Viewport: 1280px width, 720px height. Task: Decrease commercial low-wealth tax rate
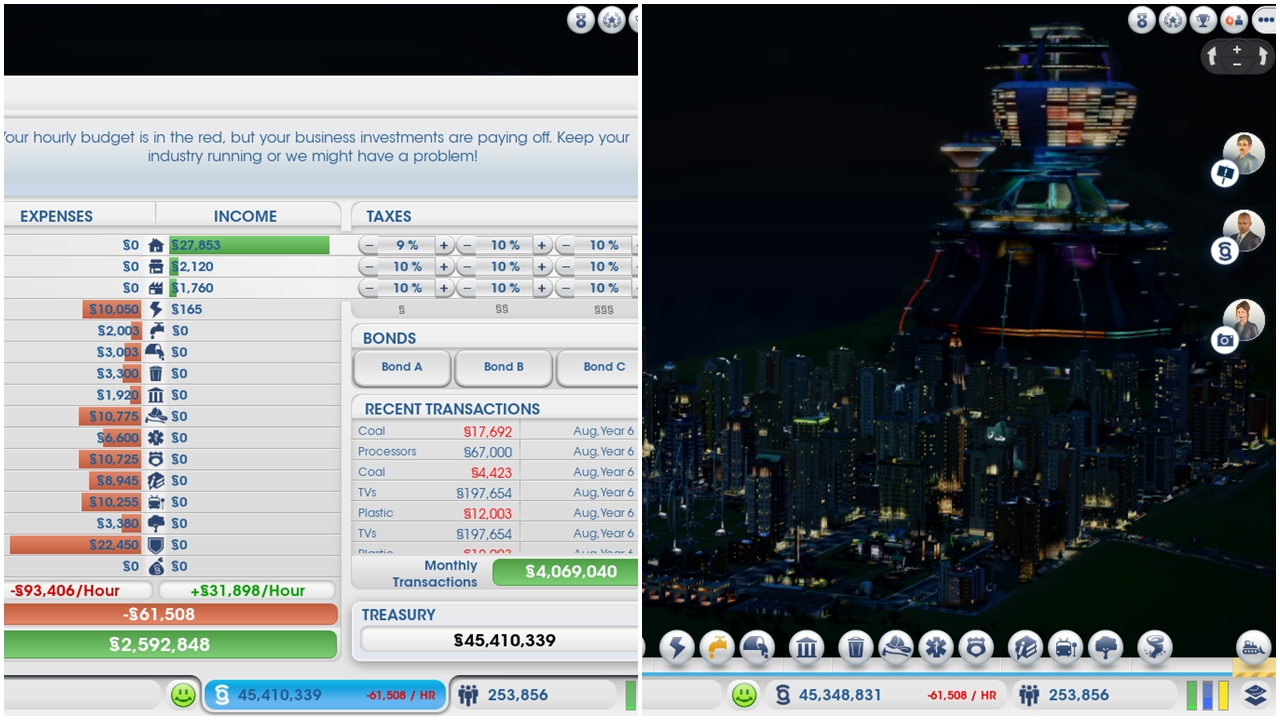(370, 267)
